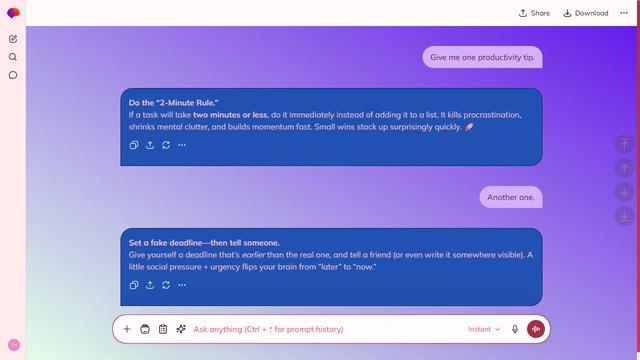Click the microphone dictation icon
The image size is (640, 360).
click(x=515, y=329)
